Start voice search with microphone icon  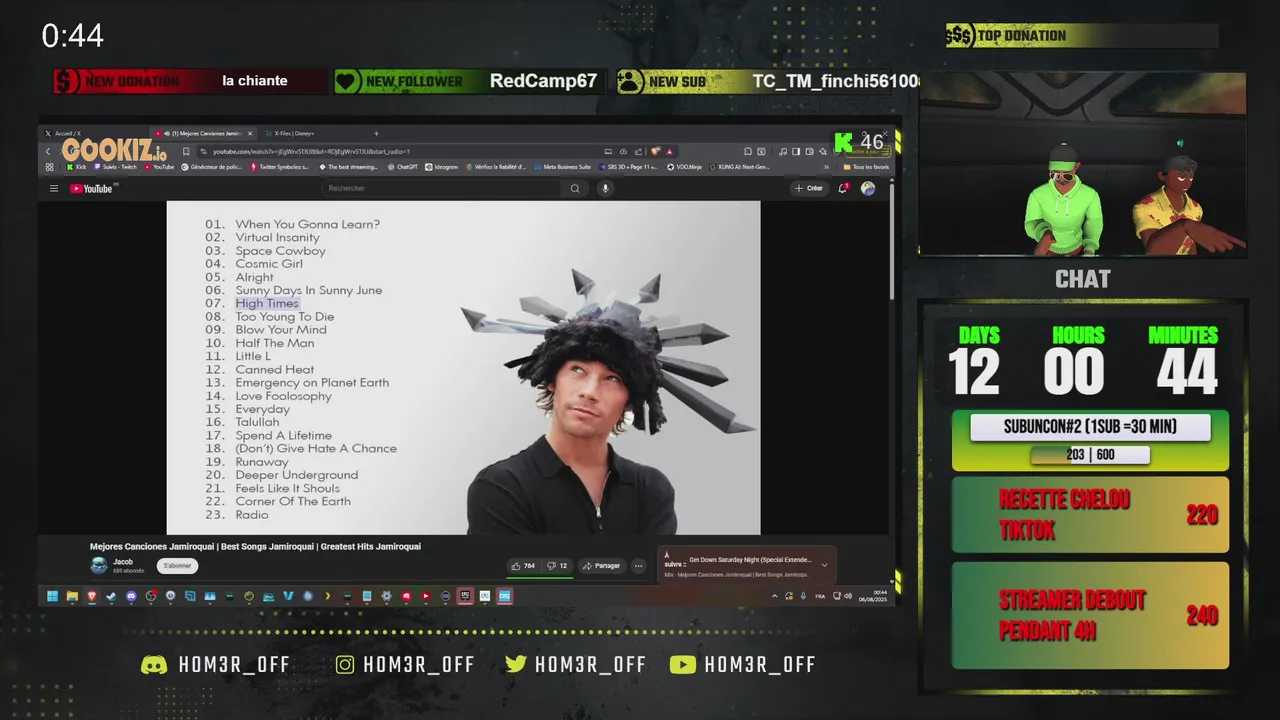point(605,188)
